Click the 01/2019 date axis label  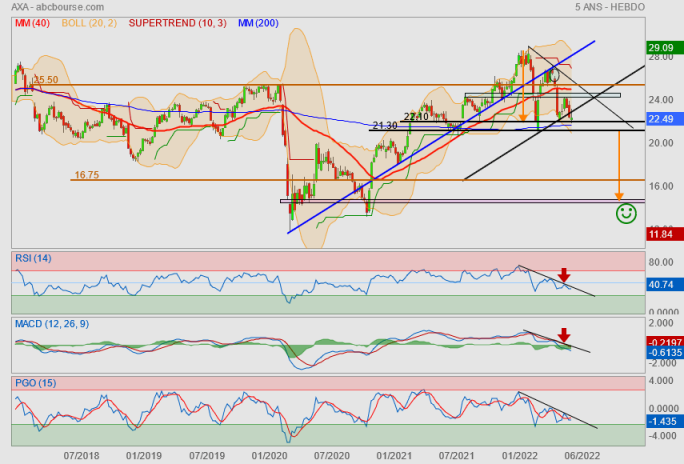144,456
